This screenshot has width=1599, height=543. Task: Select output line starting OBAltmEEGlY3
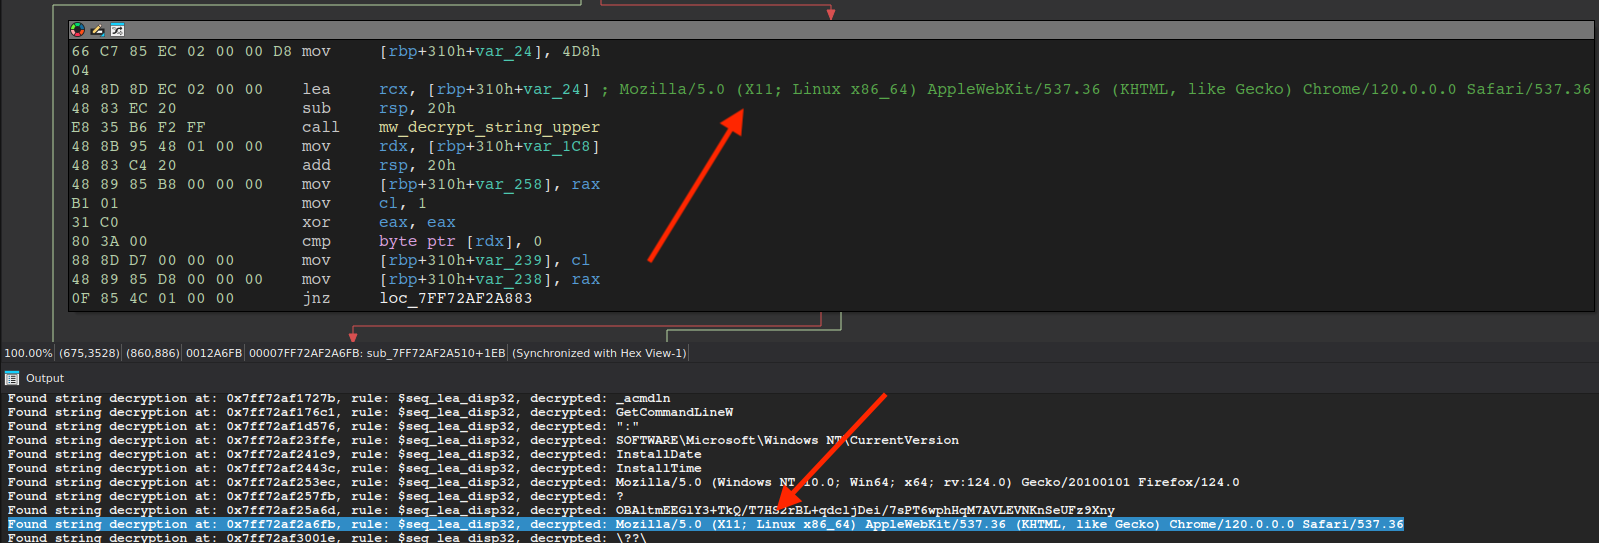[561, 510]
